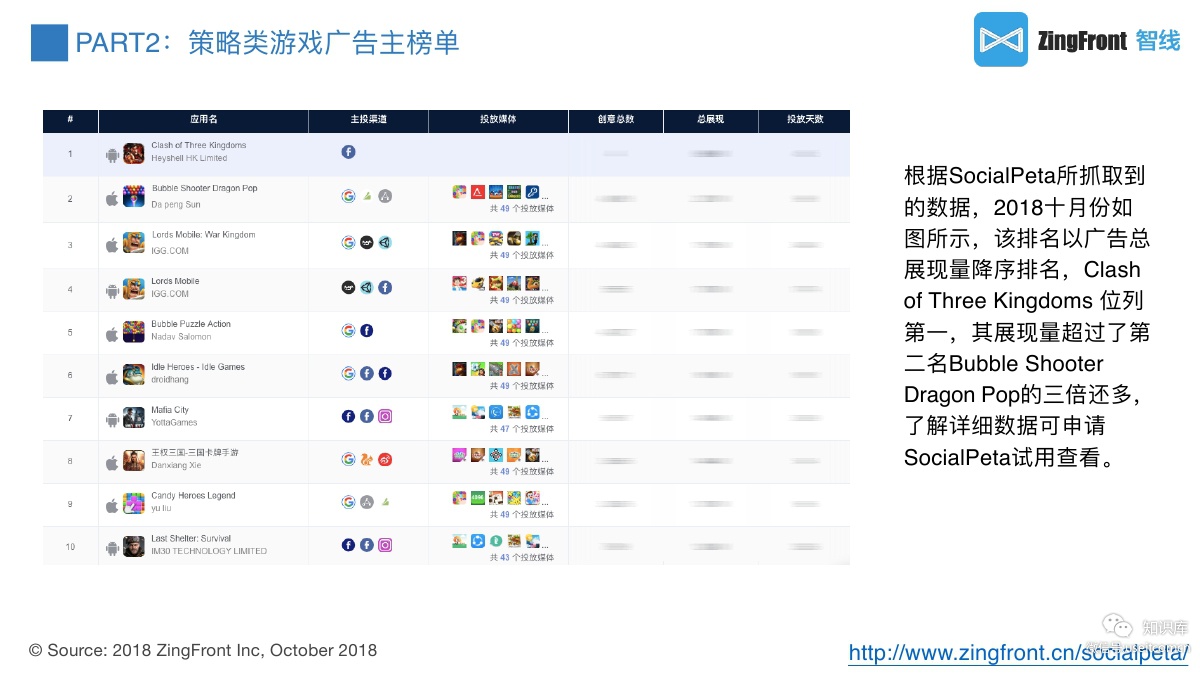1200x675 pixels.
Task: Click the 主投渠道 column header
Action: point(368,120)
